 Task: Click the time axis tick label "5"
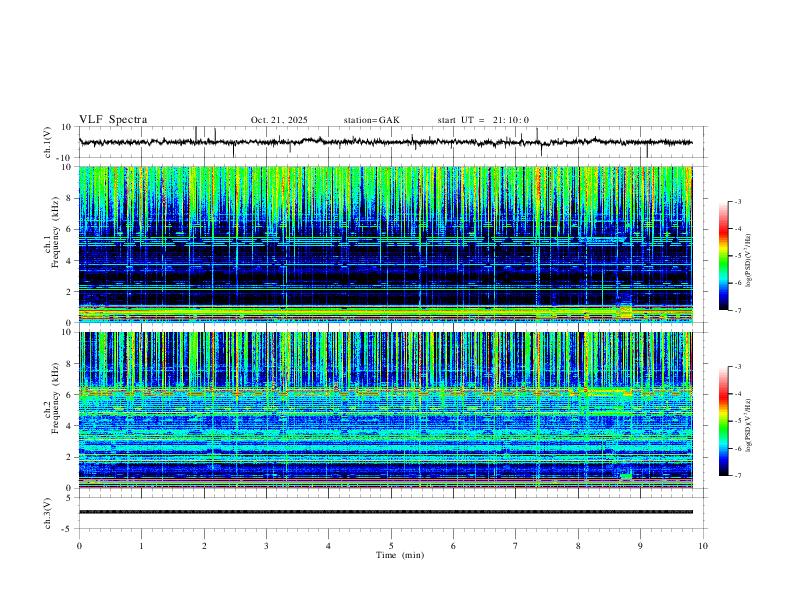[391, 546]
